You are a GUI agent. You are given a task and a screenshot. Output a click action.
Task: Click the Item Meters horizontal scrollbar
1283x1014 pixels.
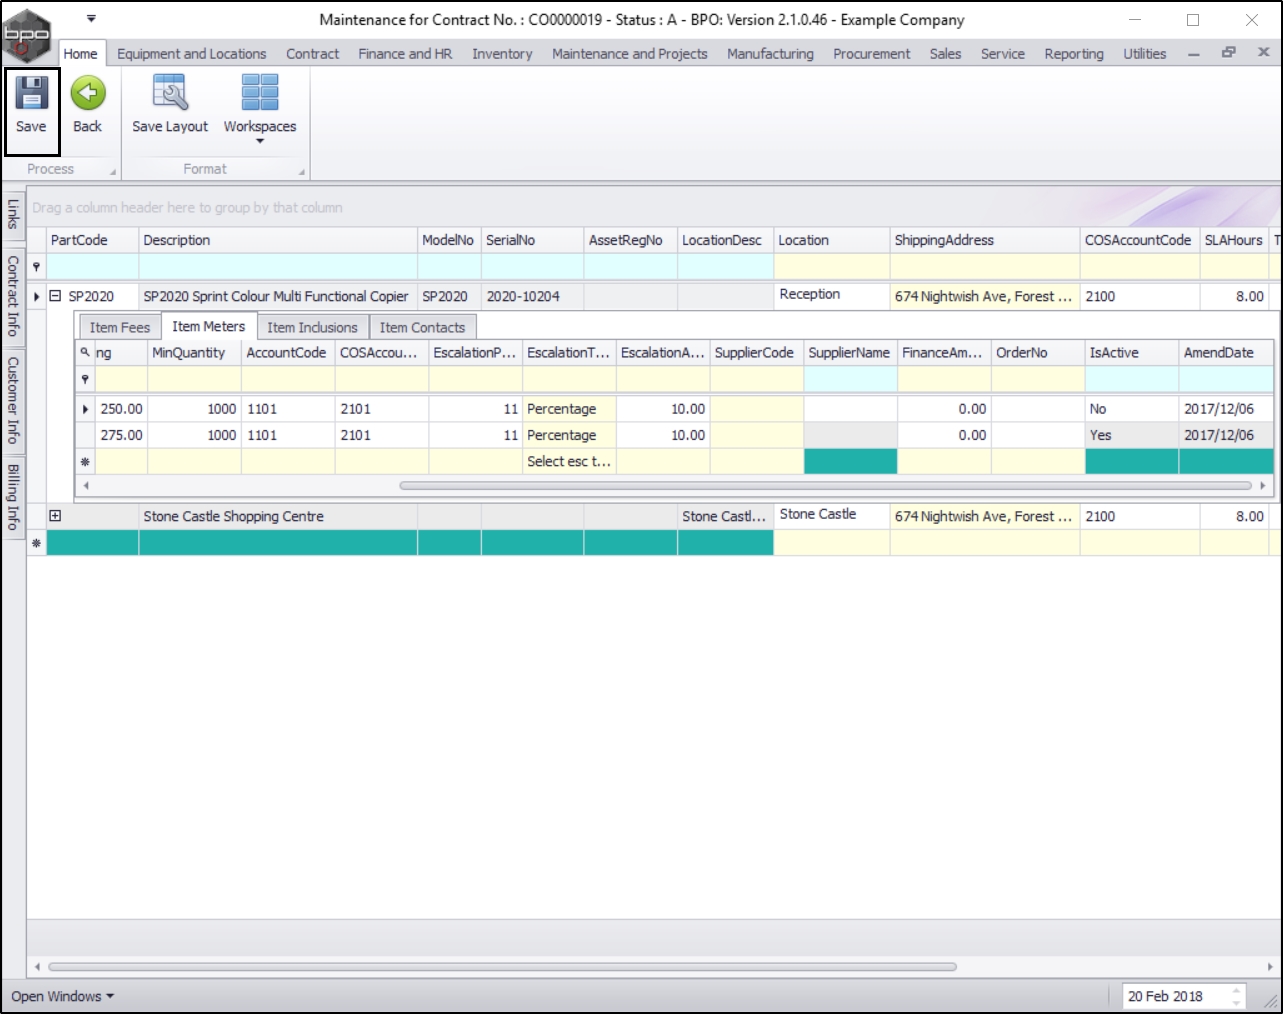(x=825, y=485)
